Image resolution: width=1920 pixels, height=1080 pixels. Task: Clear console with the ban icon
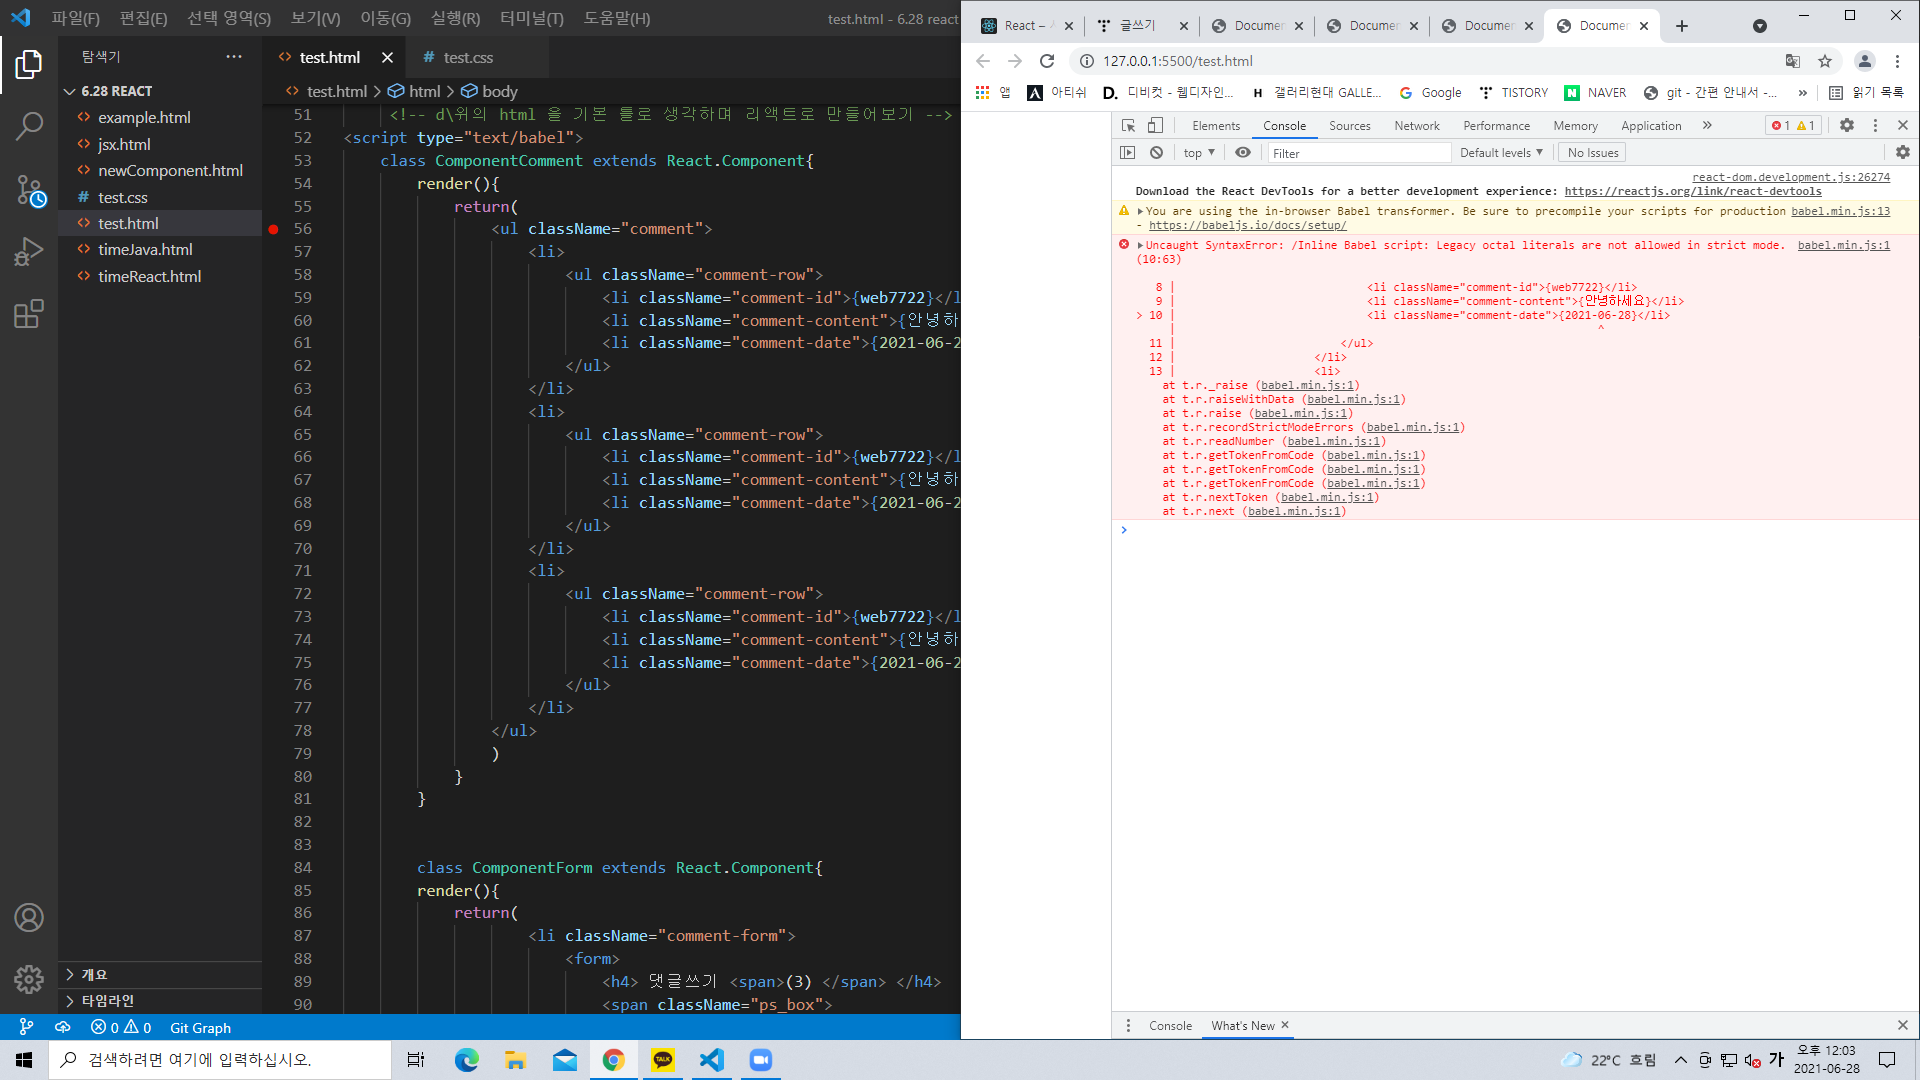pyautogui.click(x=1156, y=153)
